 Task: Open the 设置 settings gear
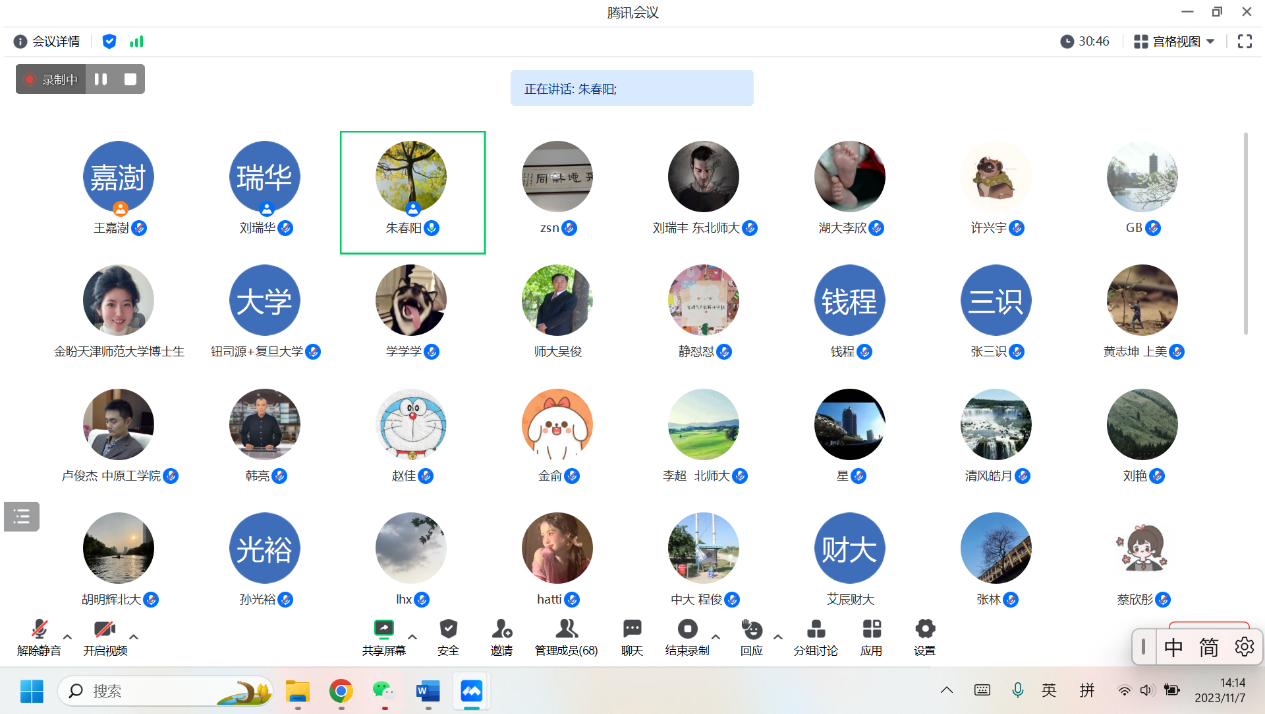click(925, 630)
